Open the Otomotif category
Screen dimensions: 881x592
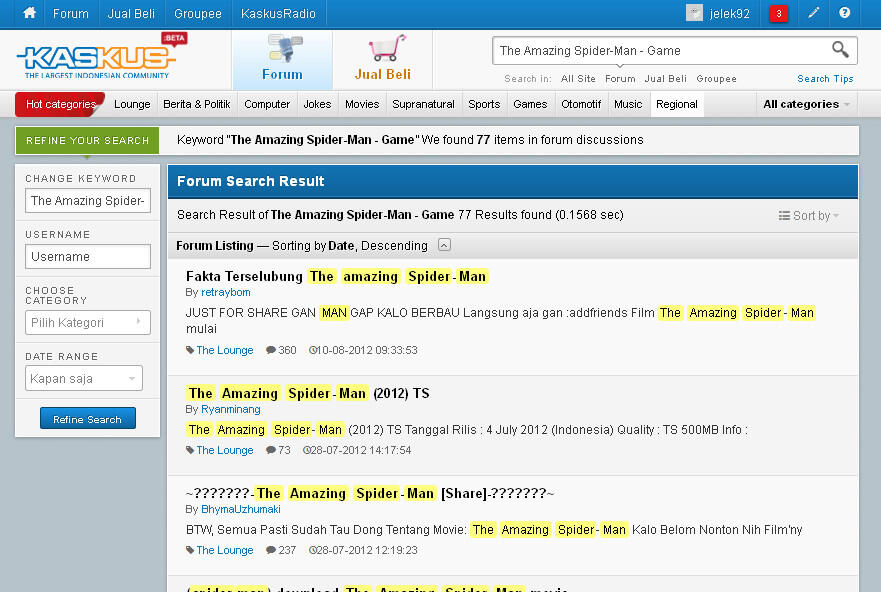coord(581,104)
